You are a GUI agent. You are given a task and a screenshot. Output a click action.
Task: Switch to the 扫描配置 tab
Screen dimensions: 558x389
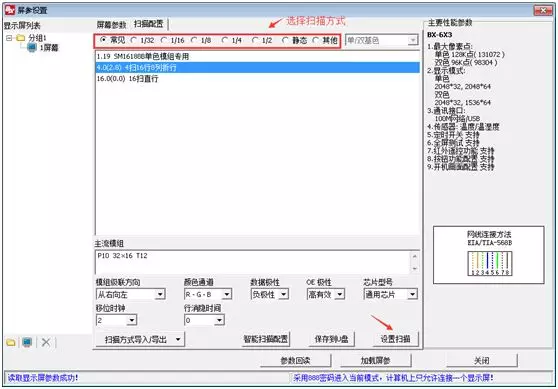coord(148,24)
